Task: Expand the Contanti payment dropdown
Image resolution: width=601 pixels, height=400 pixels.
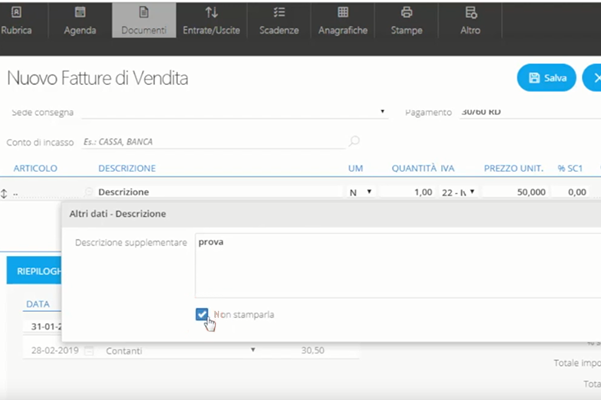Action: (x=252, y=350)
